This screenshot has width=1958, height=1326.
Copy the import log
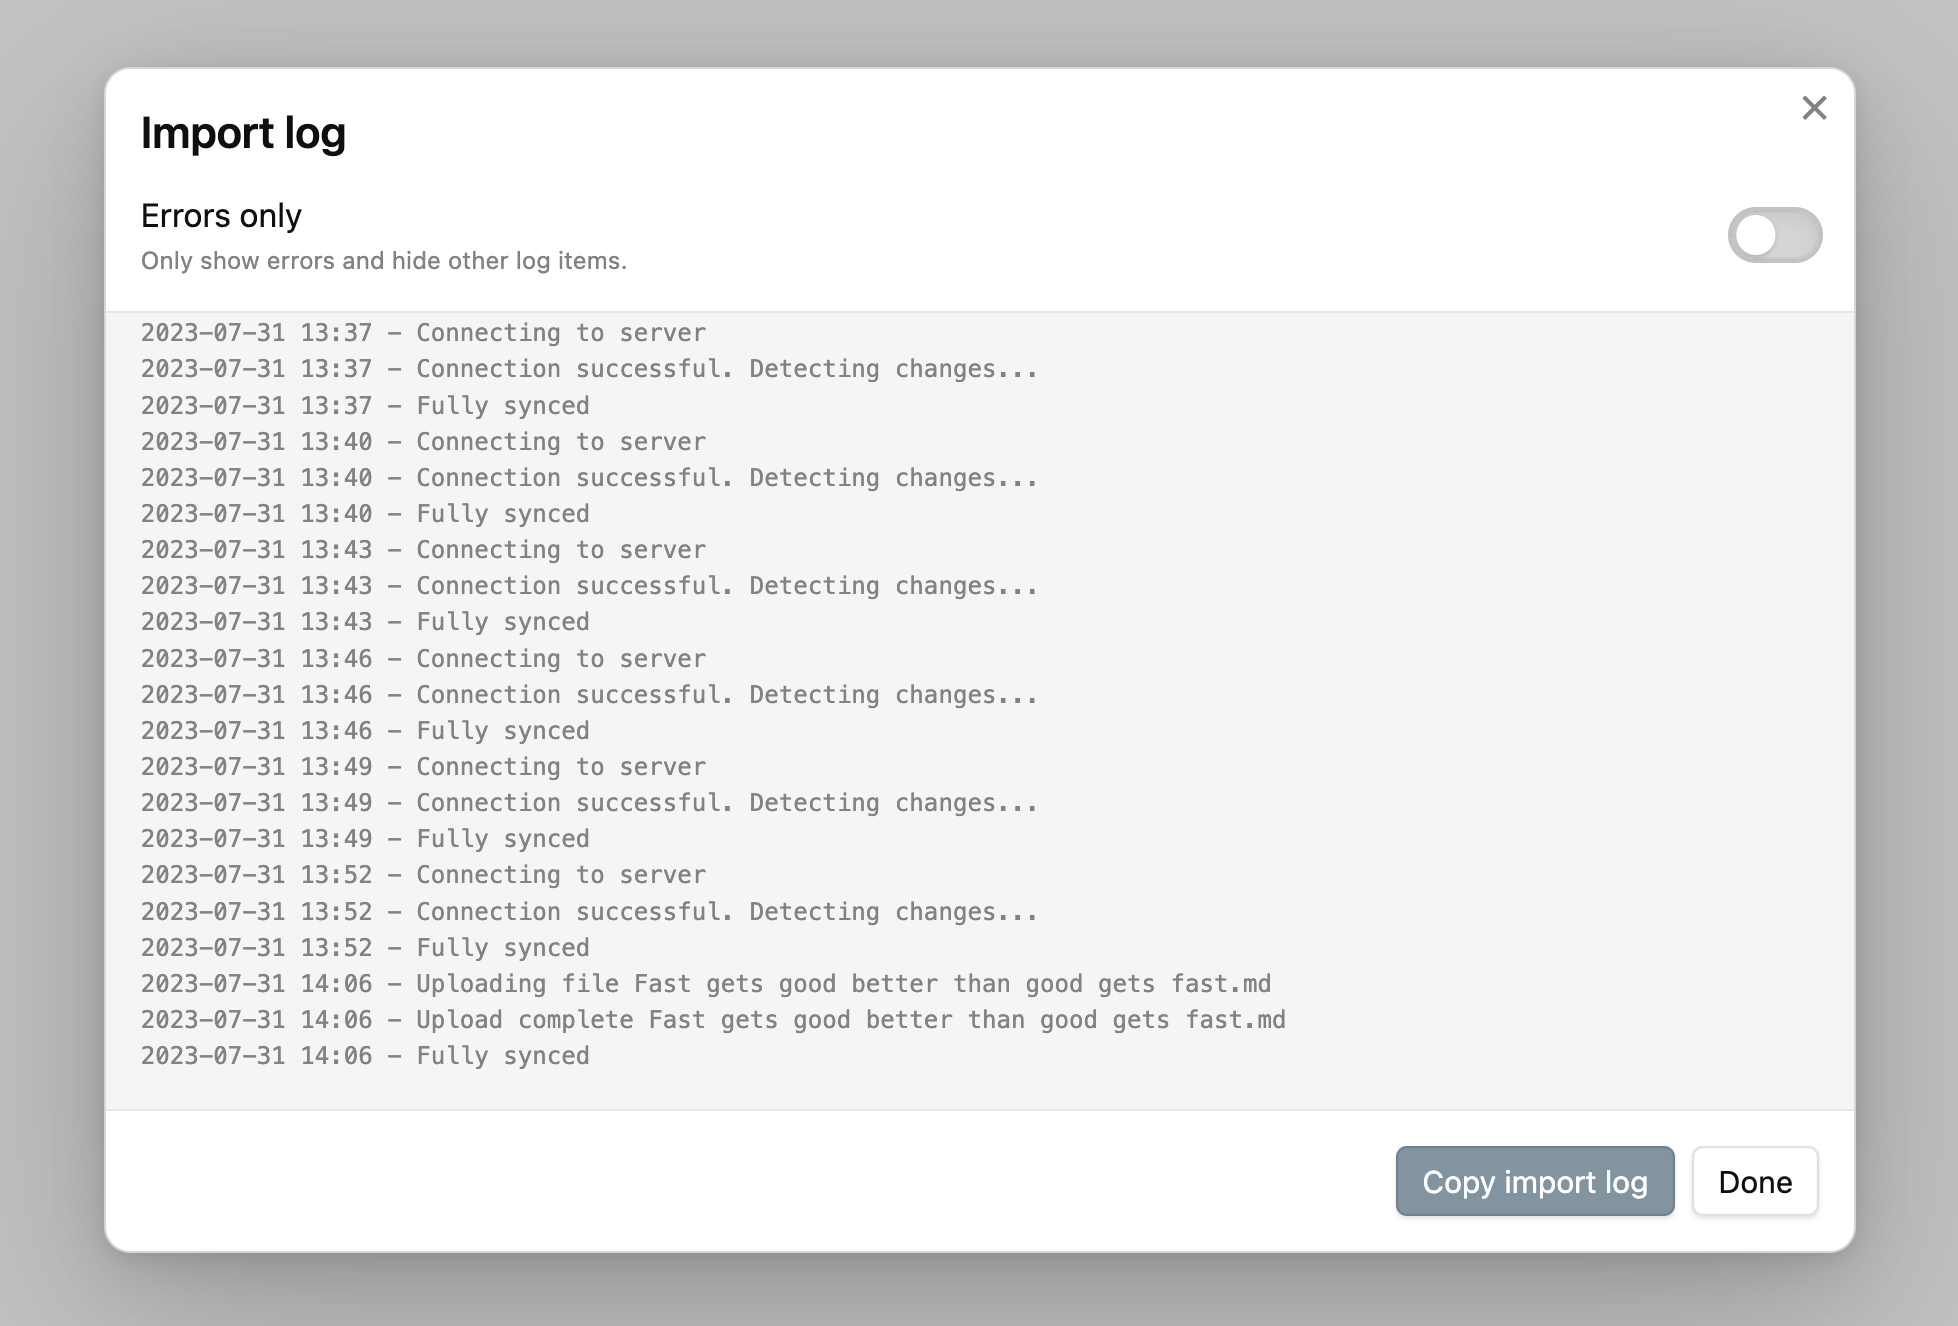(1535, 1181)
